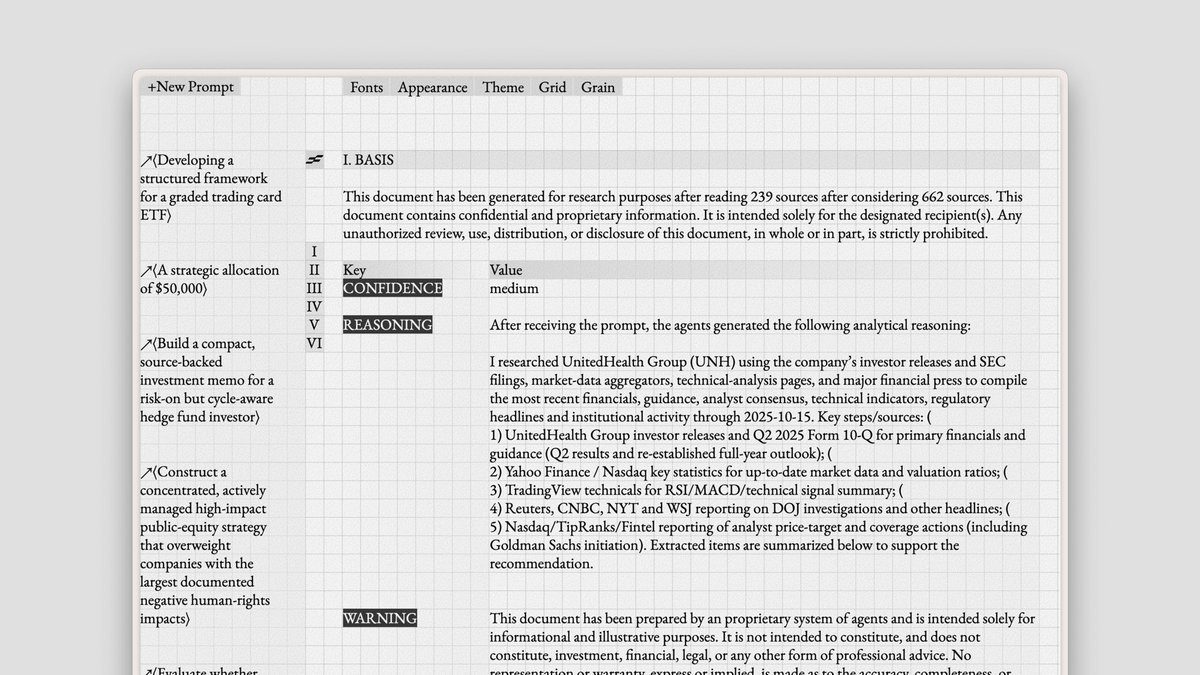Image resolution: width=1200 pixels, height=675 pixels.
Task: Jump to section III in index
Action: point(314,288)
